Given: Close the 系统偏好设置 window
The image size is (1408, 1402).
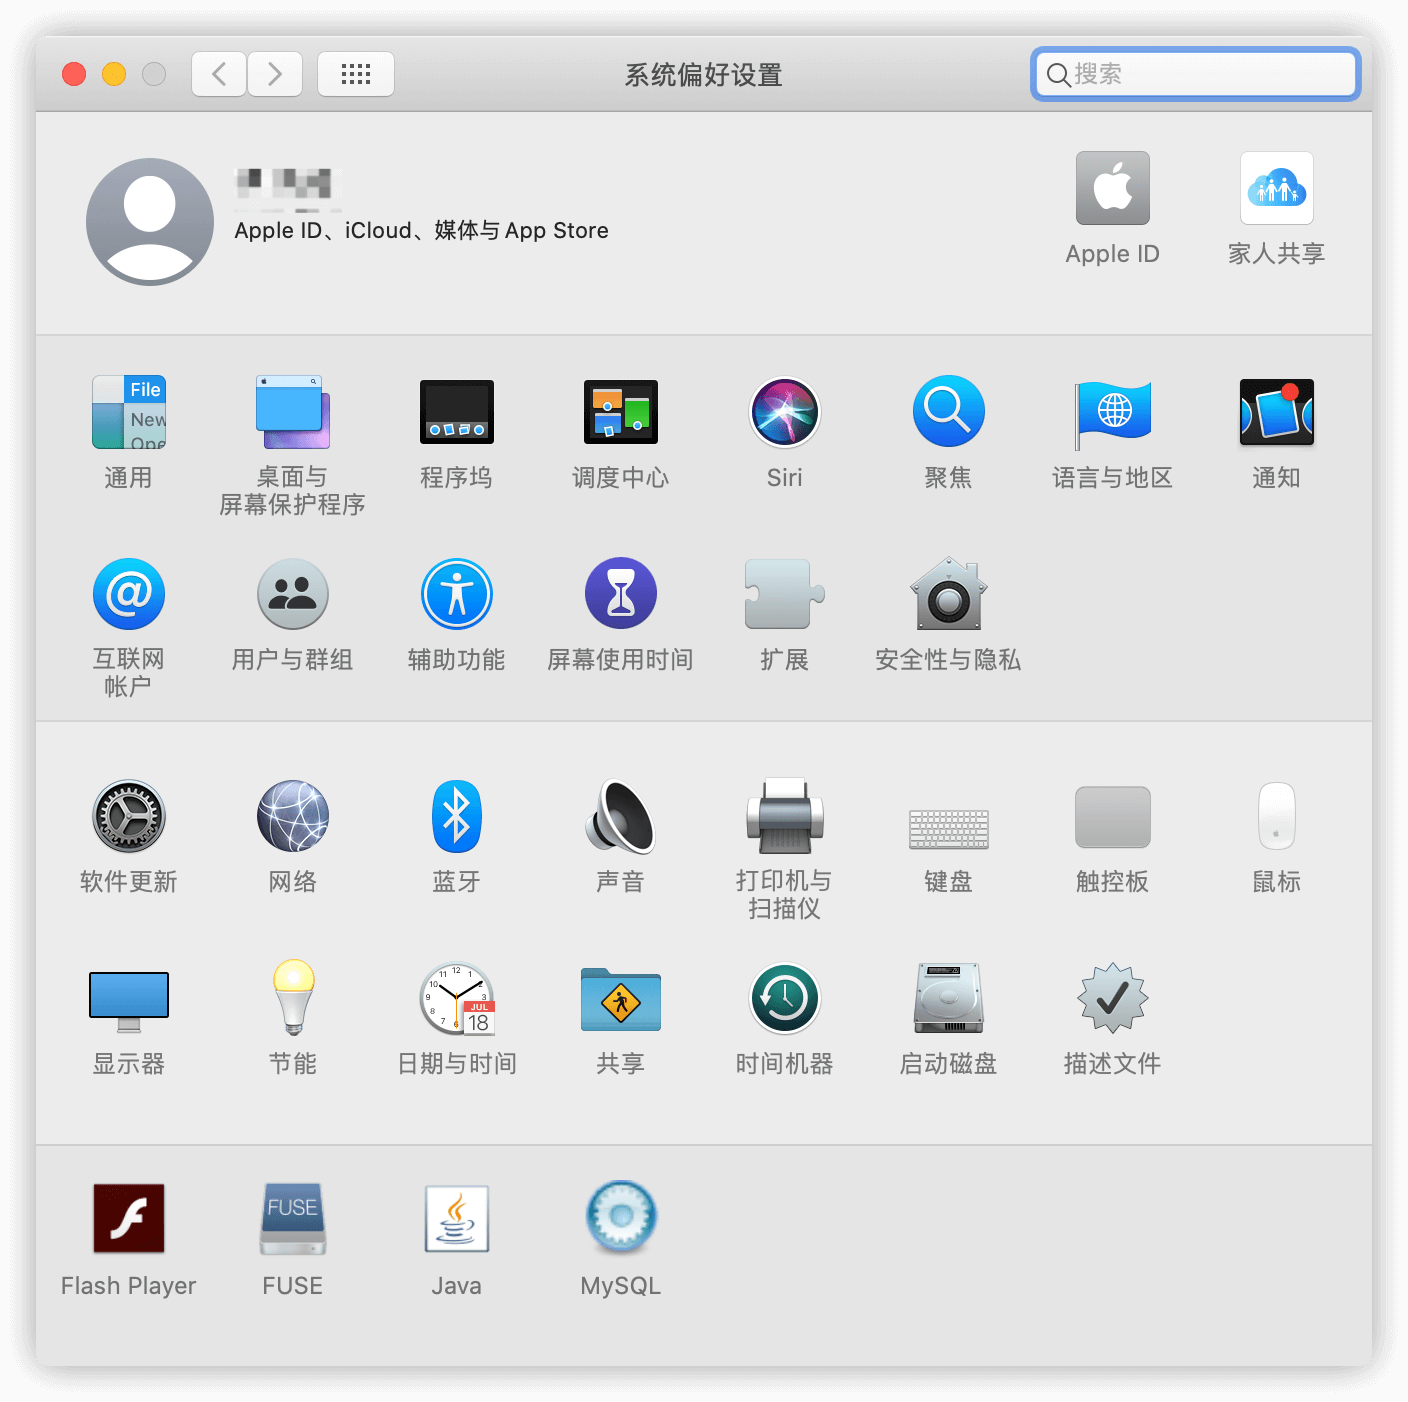Looking at the screenshot, I should [74, 74].
